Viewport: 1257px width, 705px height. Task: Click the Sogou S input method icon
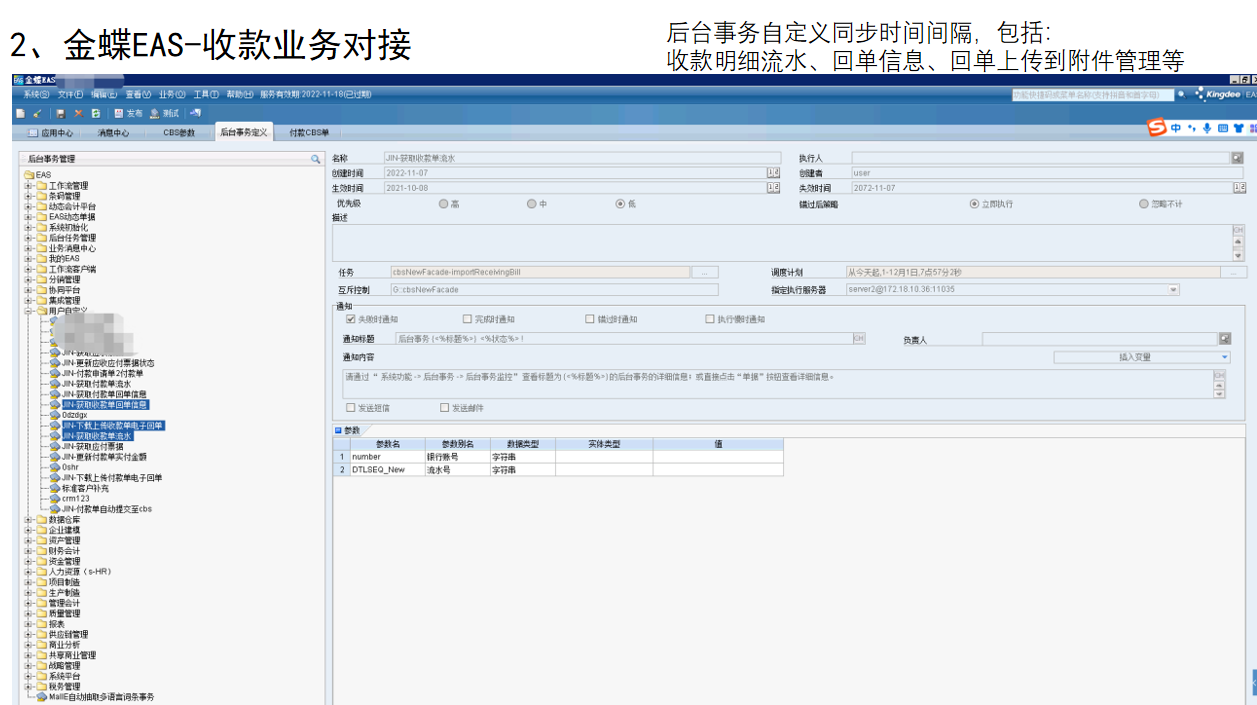pos(1156,128)
